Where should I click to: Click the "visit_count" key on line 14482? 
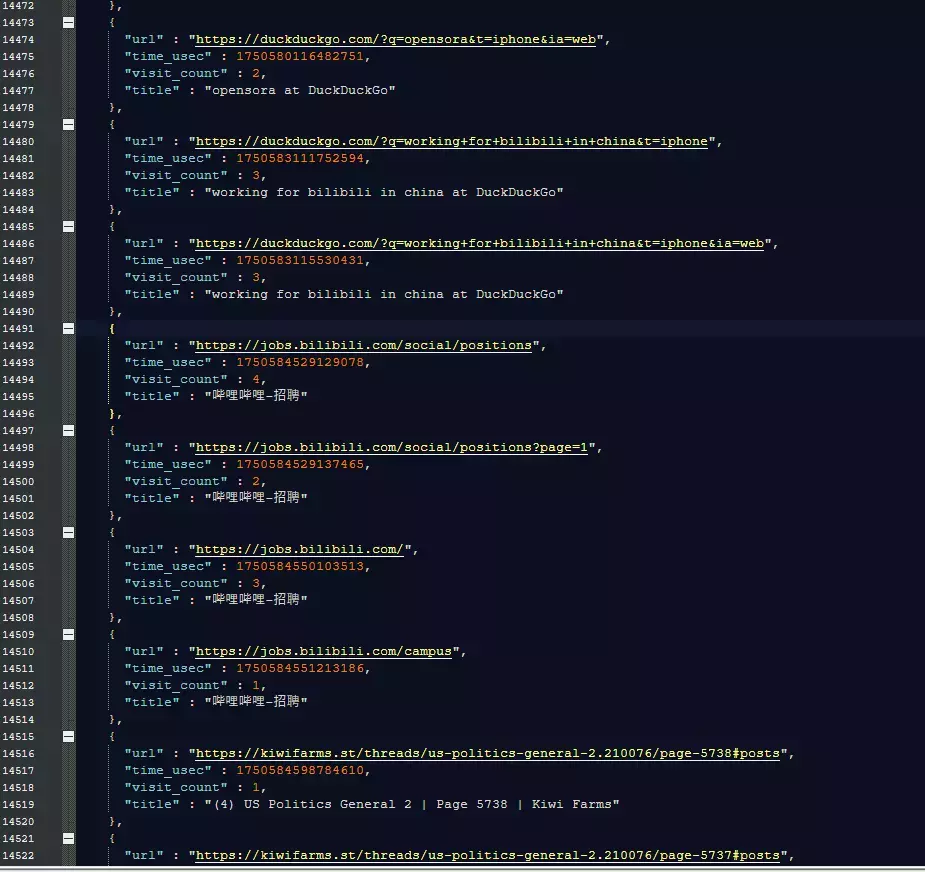click(x=176, y=176)
